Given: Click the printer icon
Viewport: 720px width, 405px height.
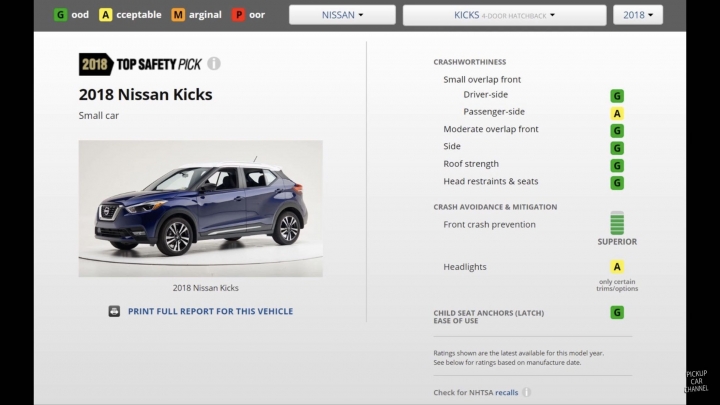Looking at the screenshot, I should [114, 311].
